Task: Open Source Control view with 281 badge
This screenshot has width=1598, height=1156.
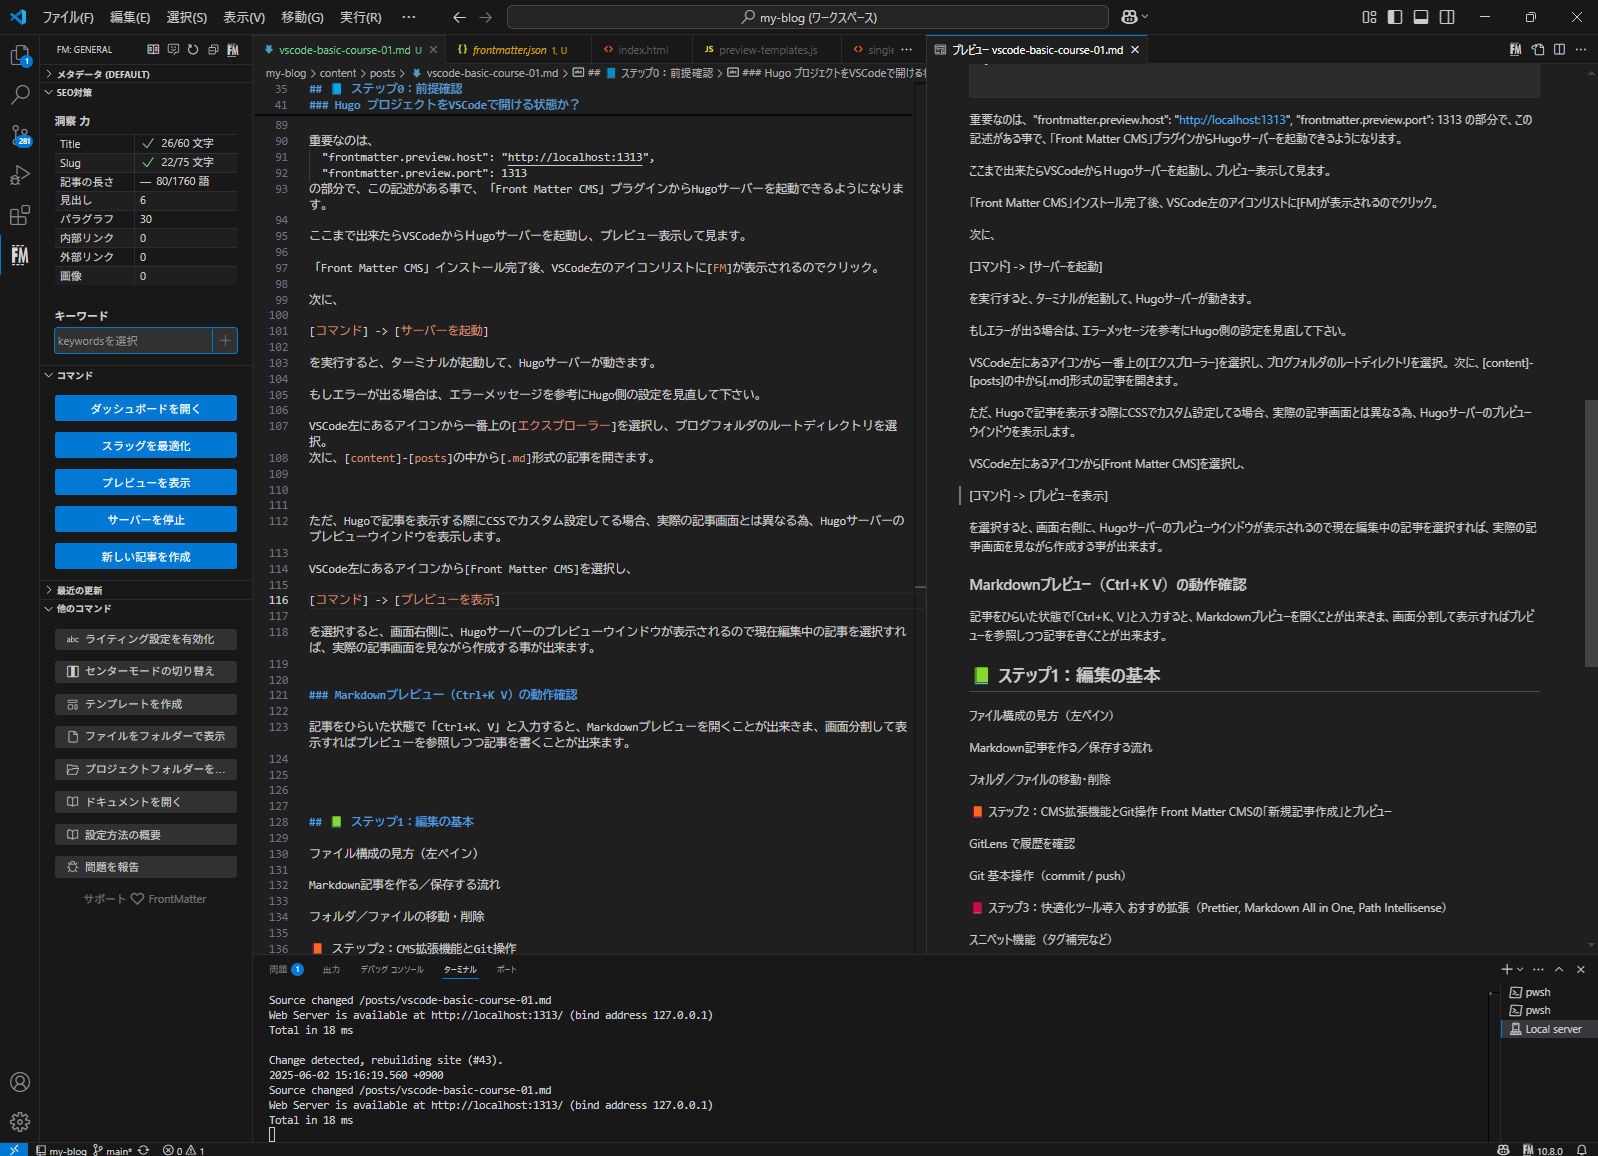Action: point(20,135)
